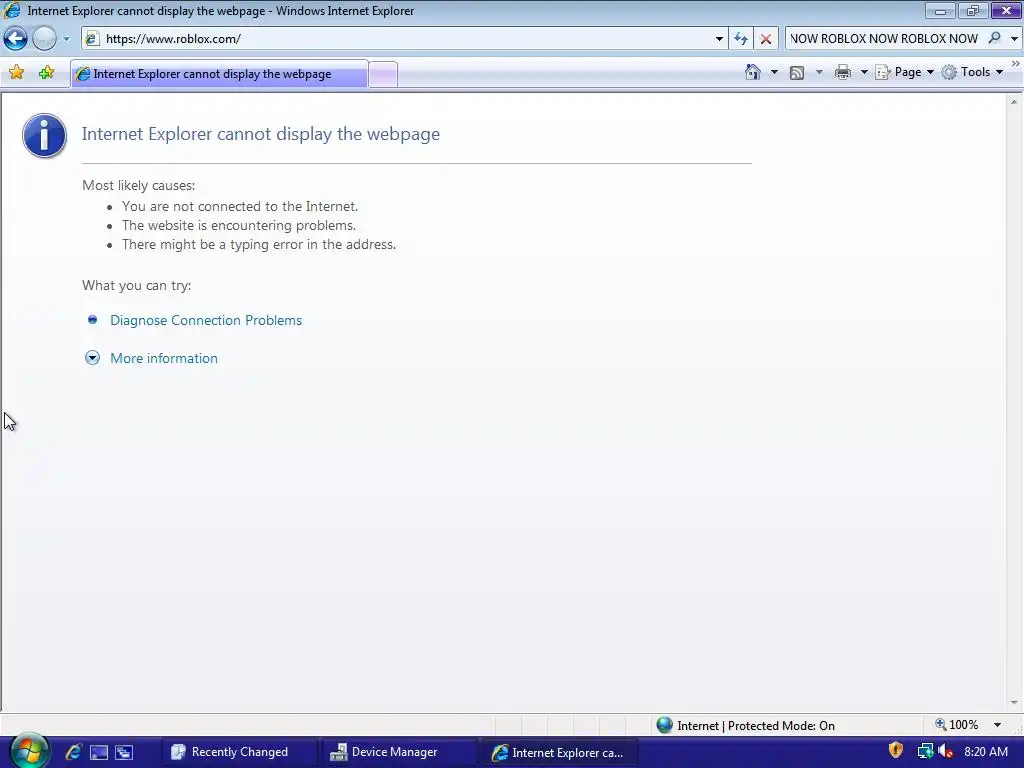Expand More information arrow button
This screenshot has height=768, width=1024.
pyautogui.click(x=92, y=358)
